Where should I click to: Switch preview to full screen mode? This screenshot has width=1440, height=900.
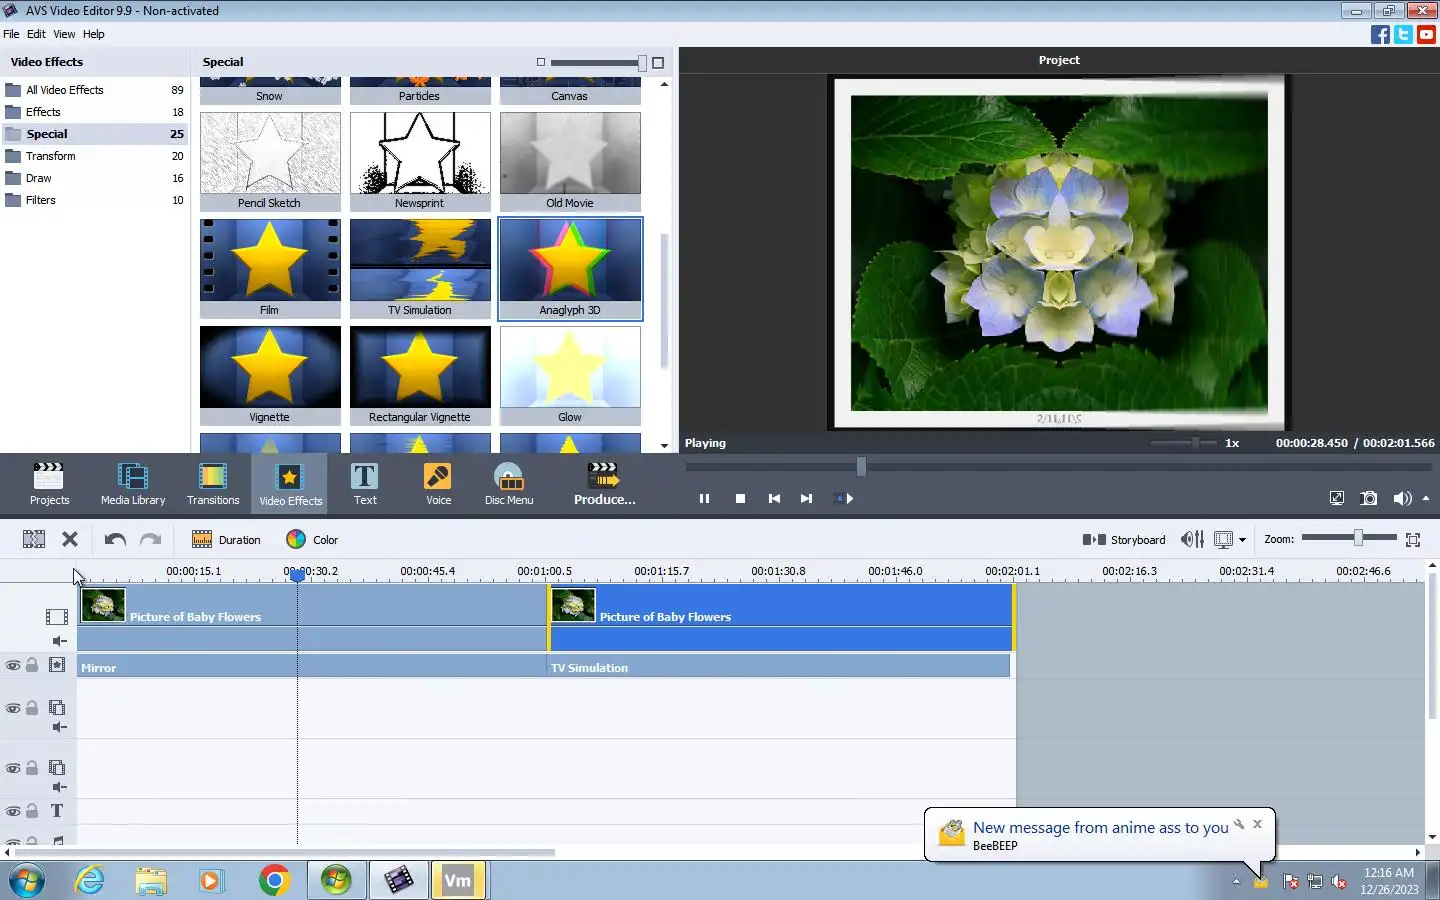point(1337,498)
